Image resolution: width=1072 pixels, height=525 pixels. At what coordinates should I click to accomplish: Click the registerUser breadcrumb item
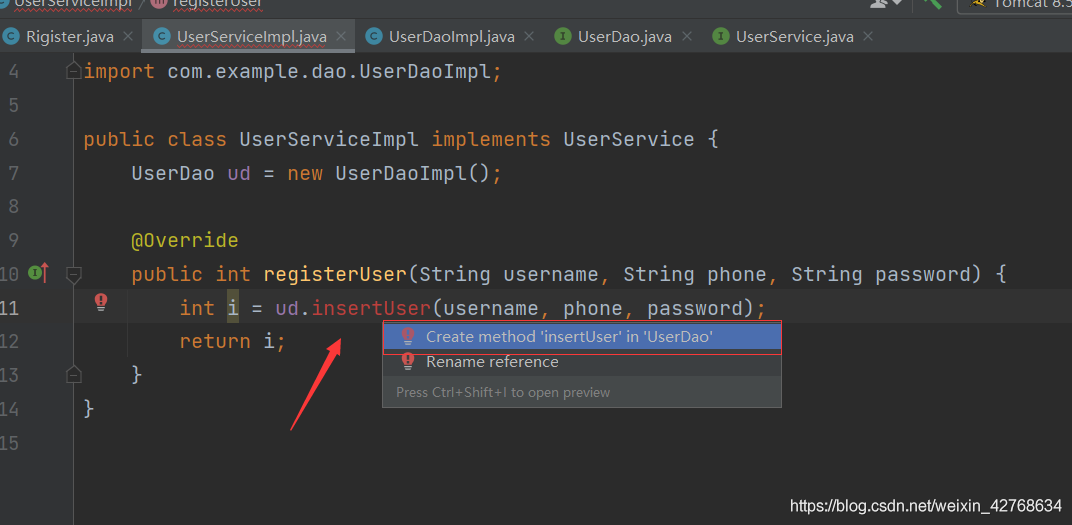click(217, 3)
